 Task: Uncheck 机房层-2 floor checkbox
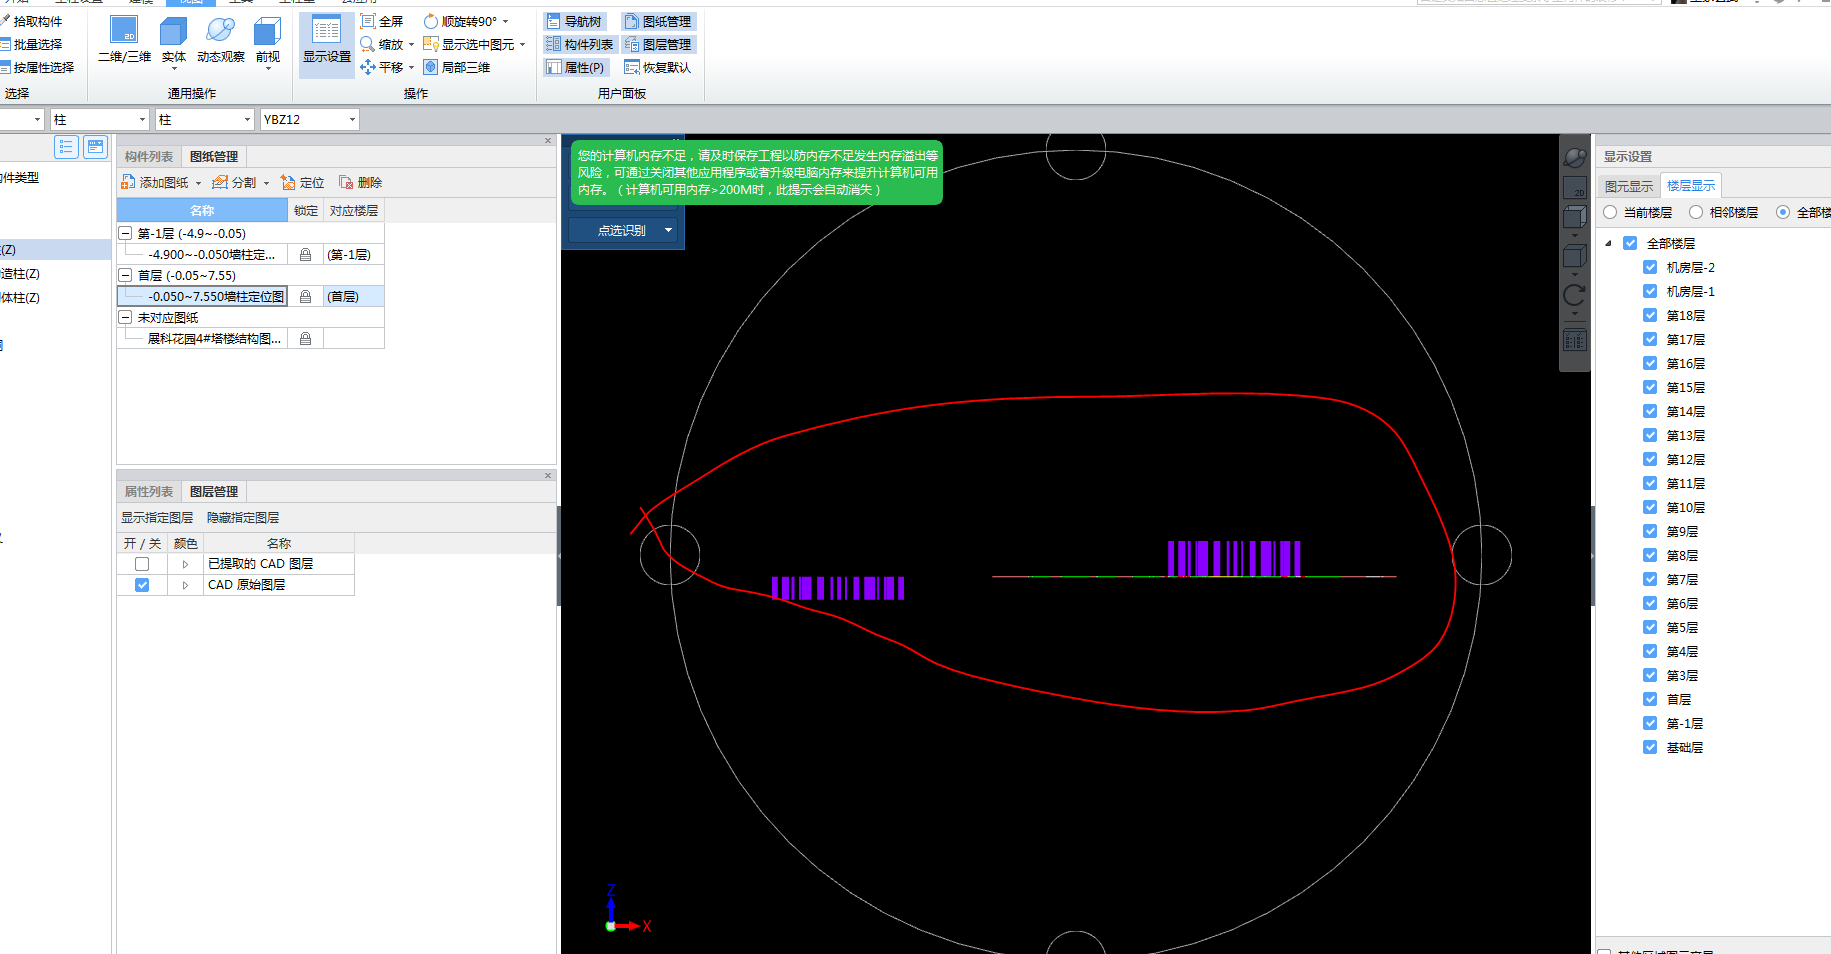click(x=1650, y=267)
